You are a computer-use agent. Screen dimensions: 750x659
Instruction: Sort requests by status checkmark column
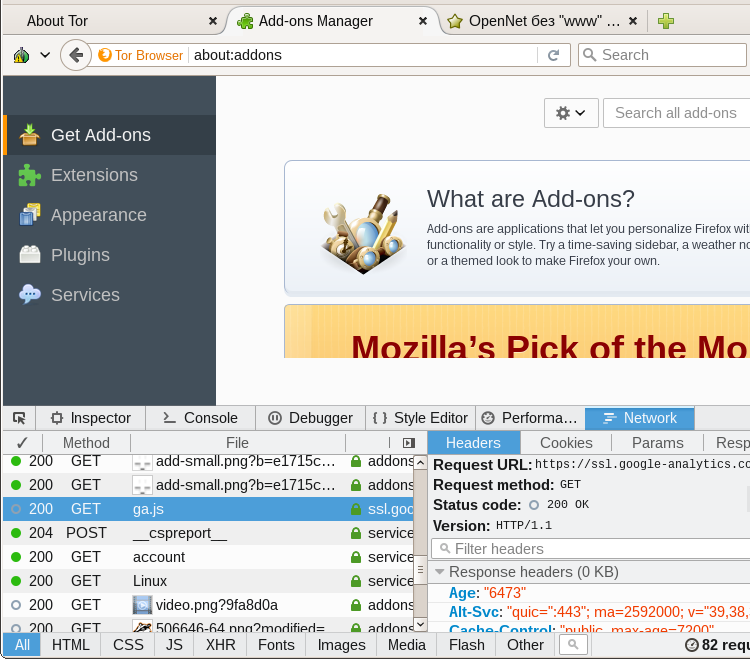(22, 443)
